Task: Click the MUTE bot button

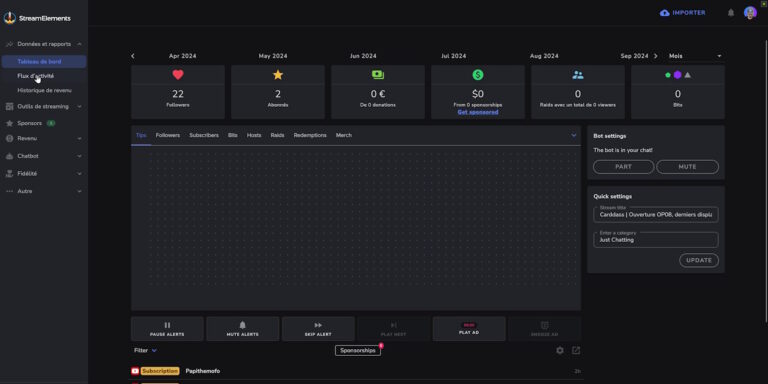Action: pos(687,167)
